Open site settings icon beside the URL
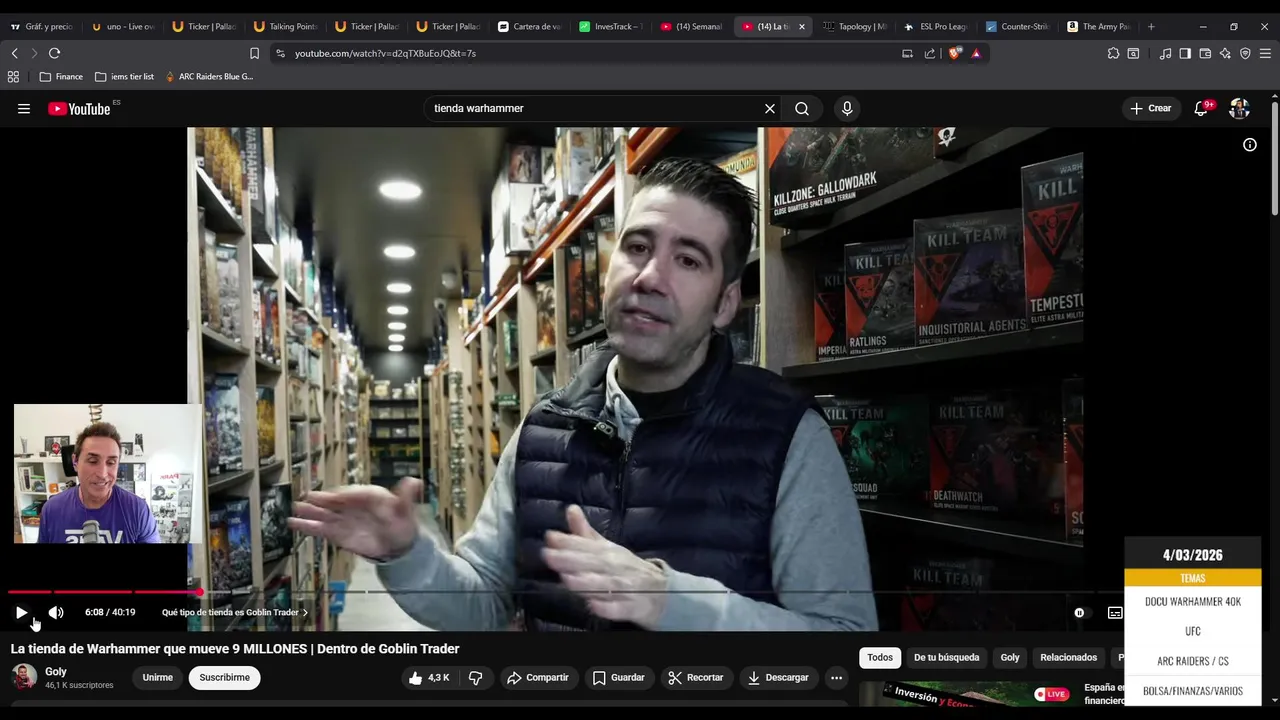The width and height of the screenshot is (1280, 720). tap(280, 53)
